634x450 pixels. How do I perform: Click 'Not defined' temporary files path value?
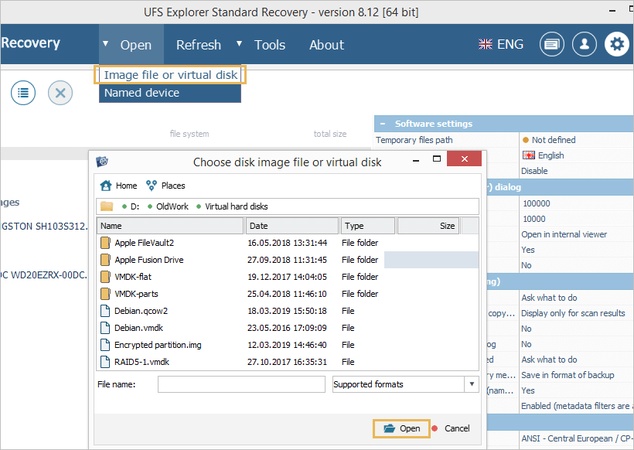[x=553, y=140]
